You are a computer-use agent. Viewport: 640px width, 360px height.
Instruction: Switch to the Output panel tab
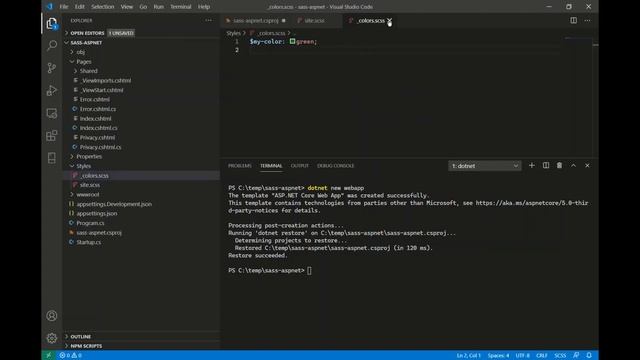pos(300,166)
